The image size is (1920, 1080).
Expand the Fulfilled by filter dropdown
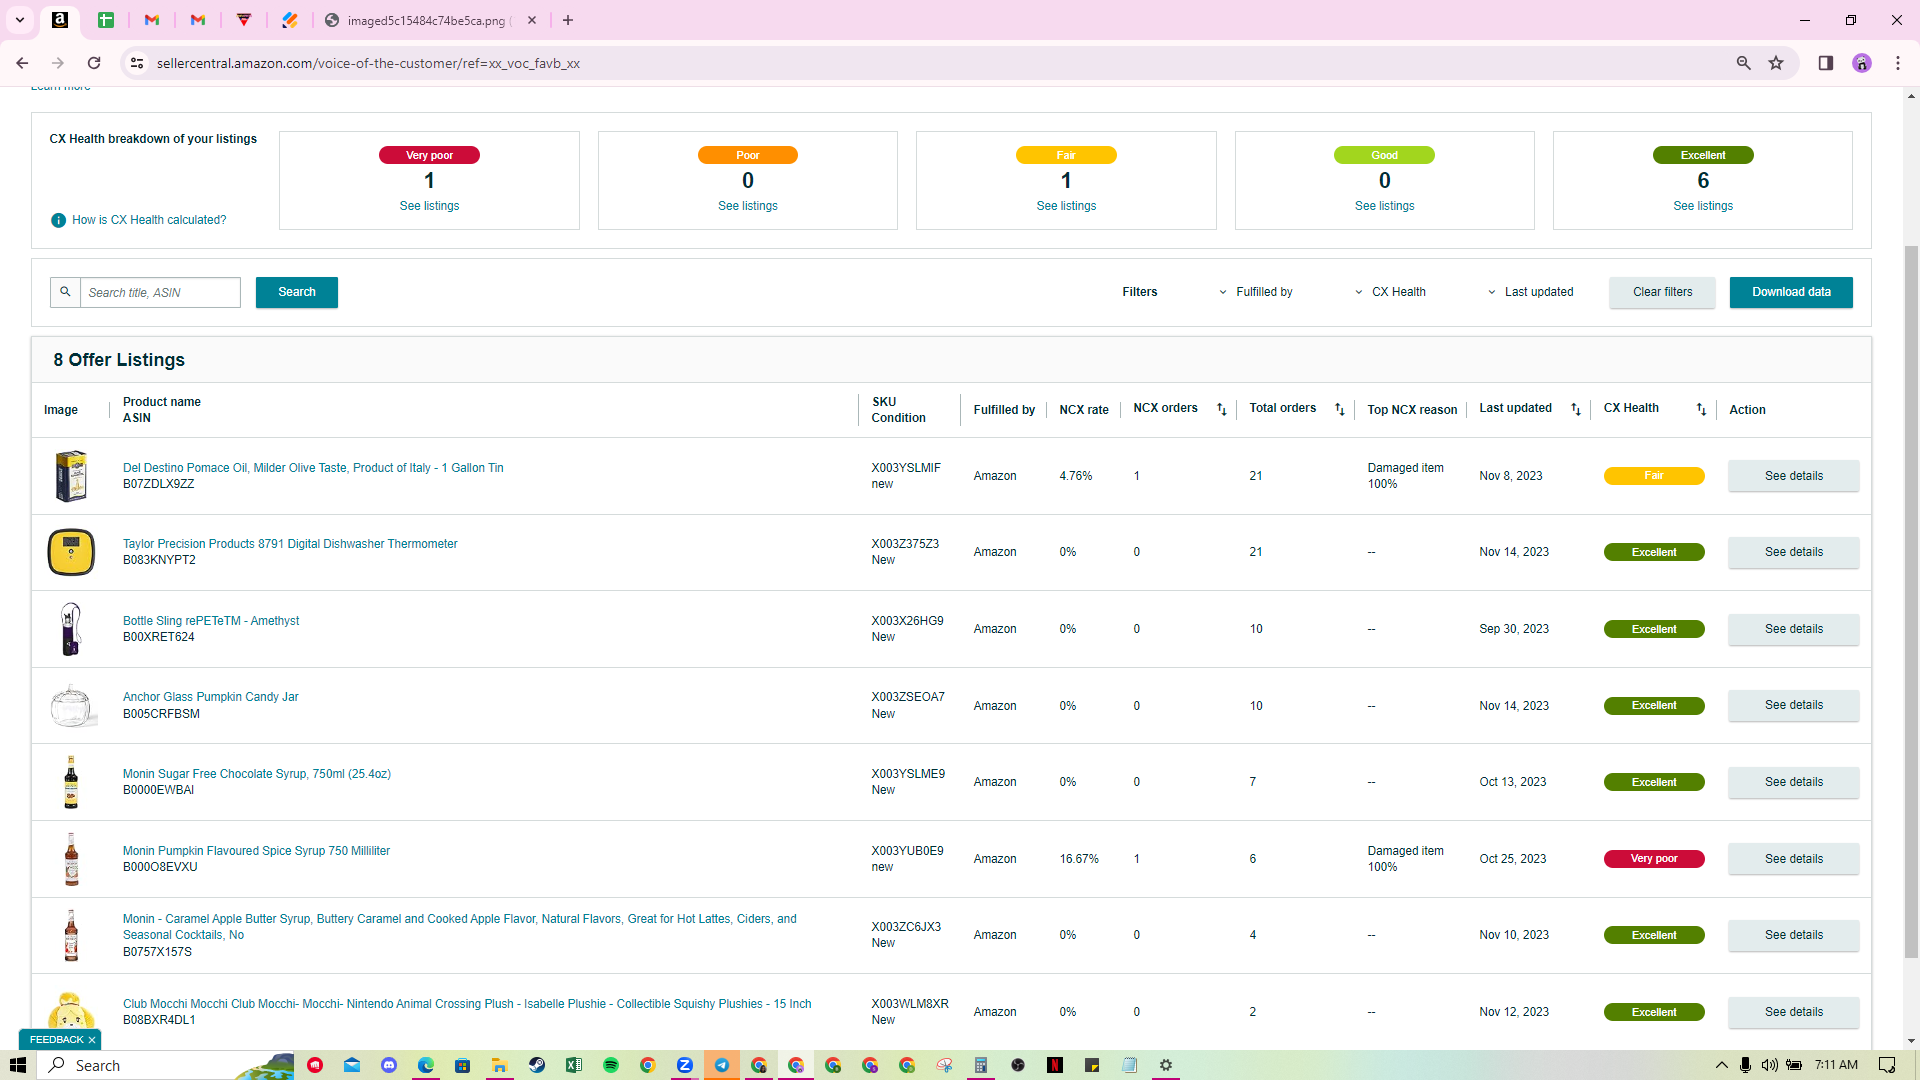click(x=1256, y=292)
